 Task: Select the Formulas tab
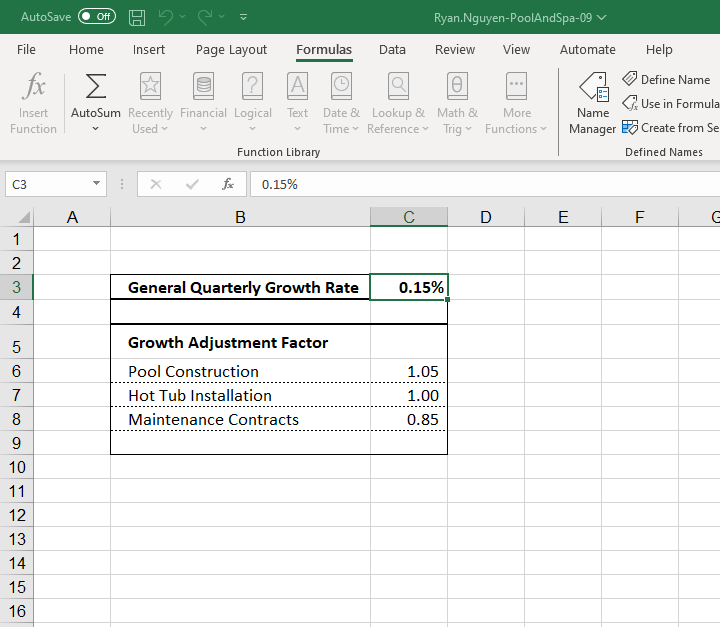(x=324, y=50)
